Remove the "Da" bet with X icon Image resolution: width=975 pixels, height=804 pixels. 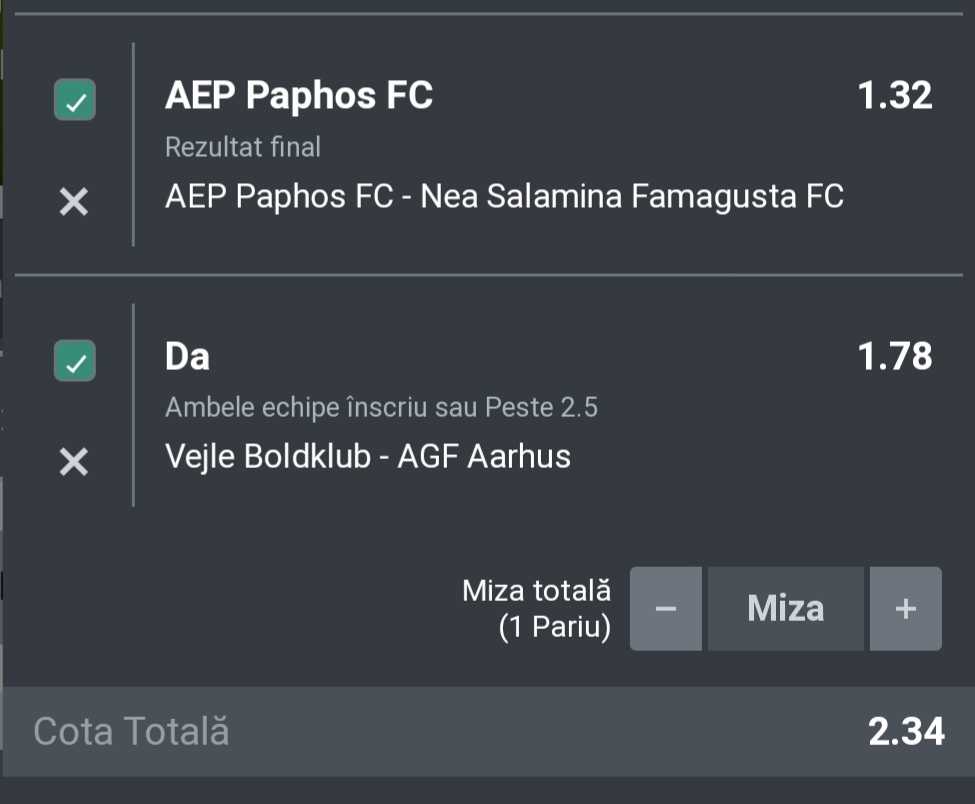pos(74,462)
